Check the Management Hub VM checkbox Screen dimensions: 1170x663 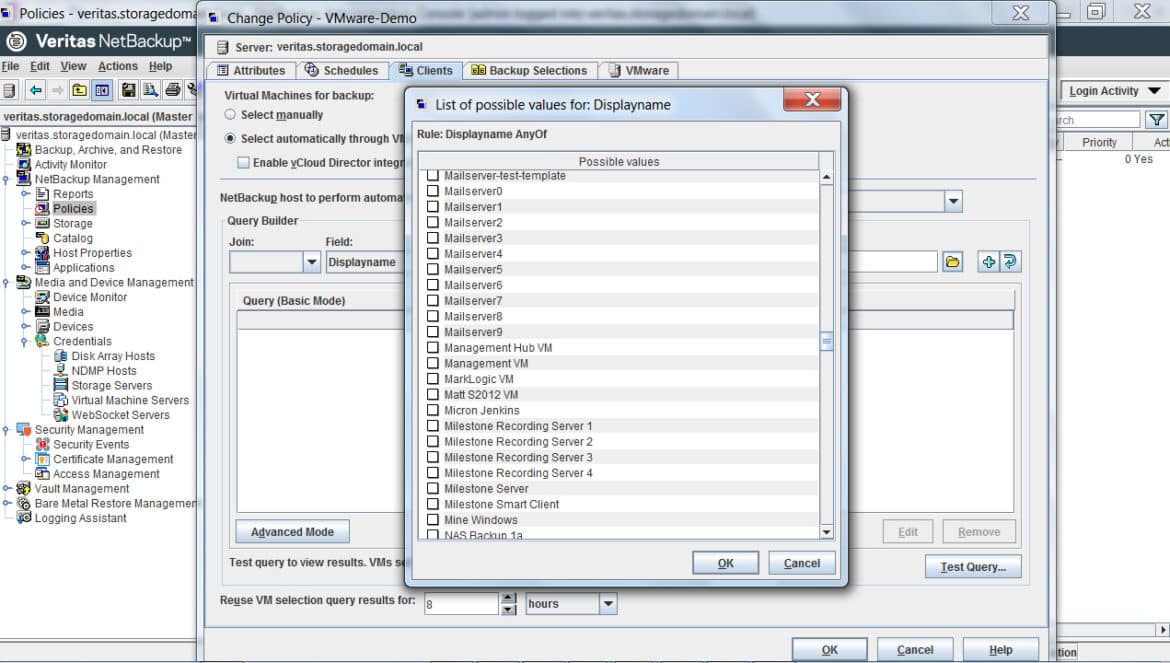pyautogui.click(x=433, y=348)
